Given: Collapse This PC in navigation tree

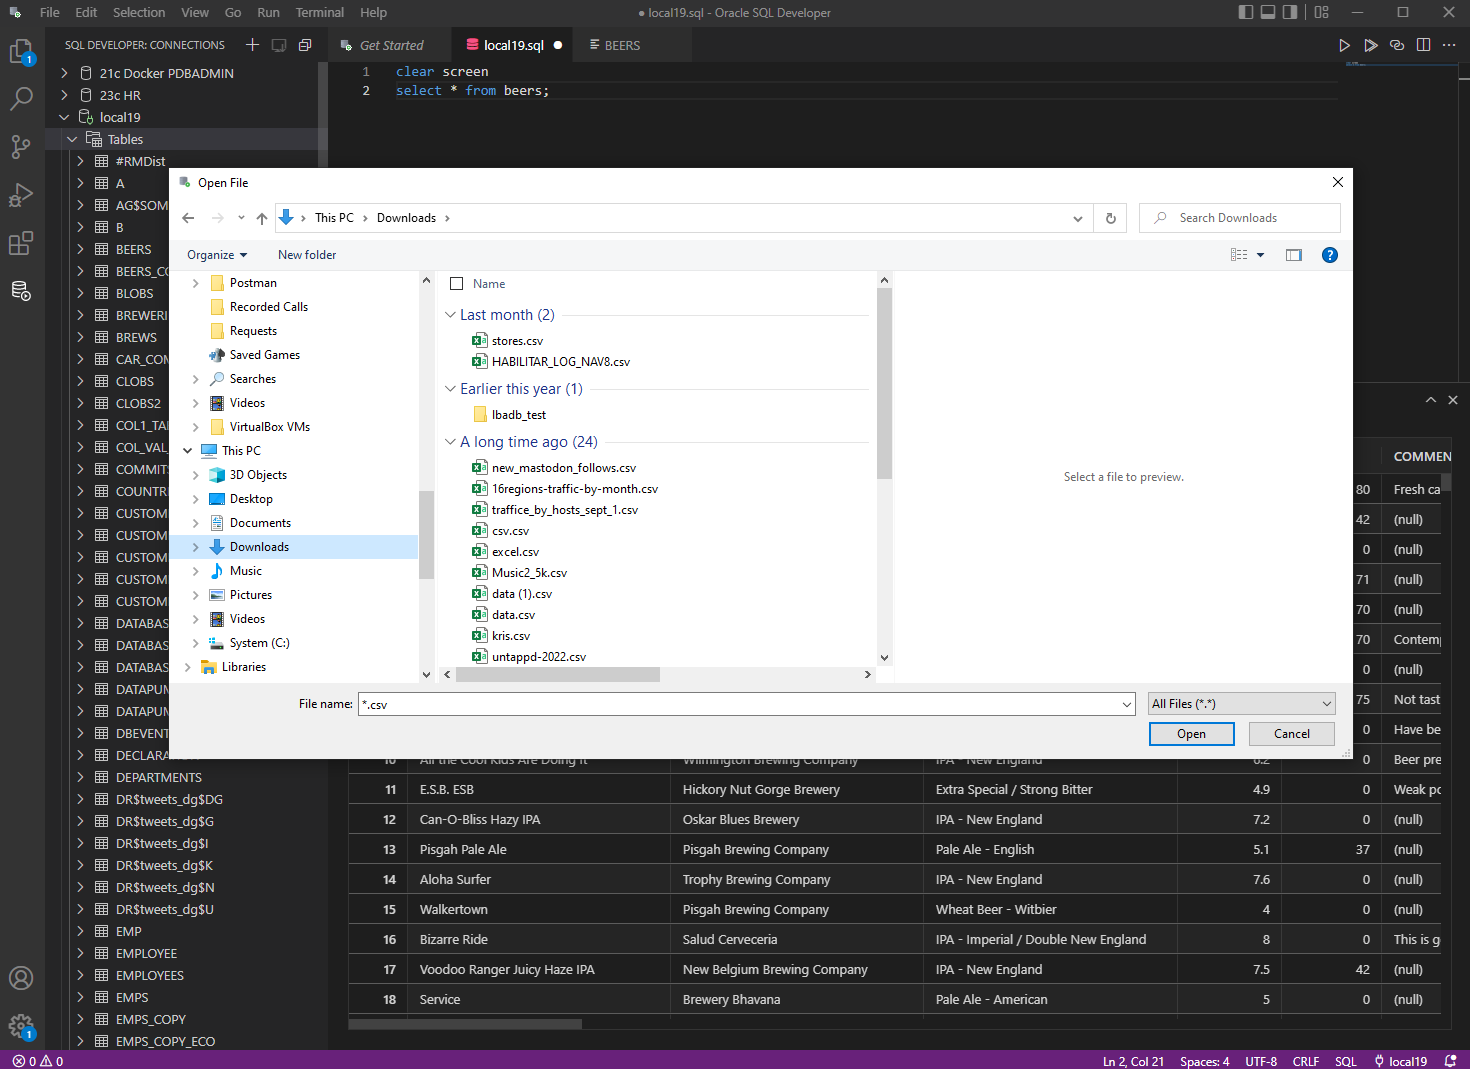Looking at the screenshot, I should [x=188, y=451].
